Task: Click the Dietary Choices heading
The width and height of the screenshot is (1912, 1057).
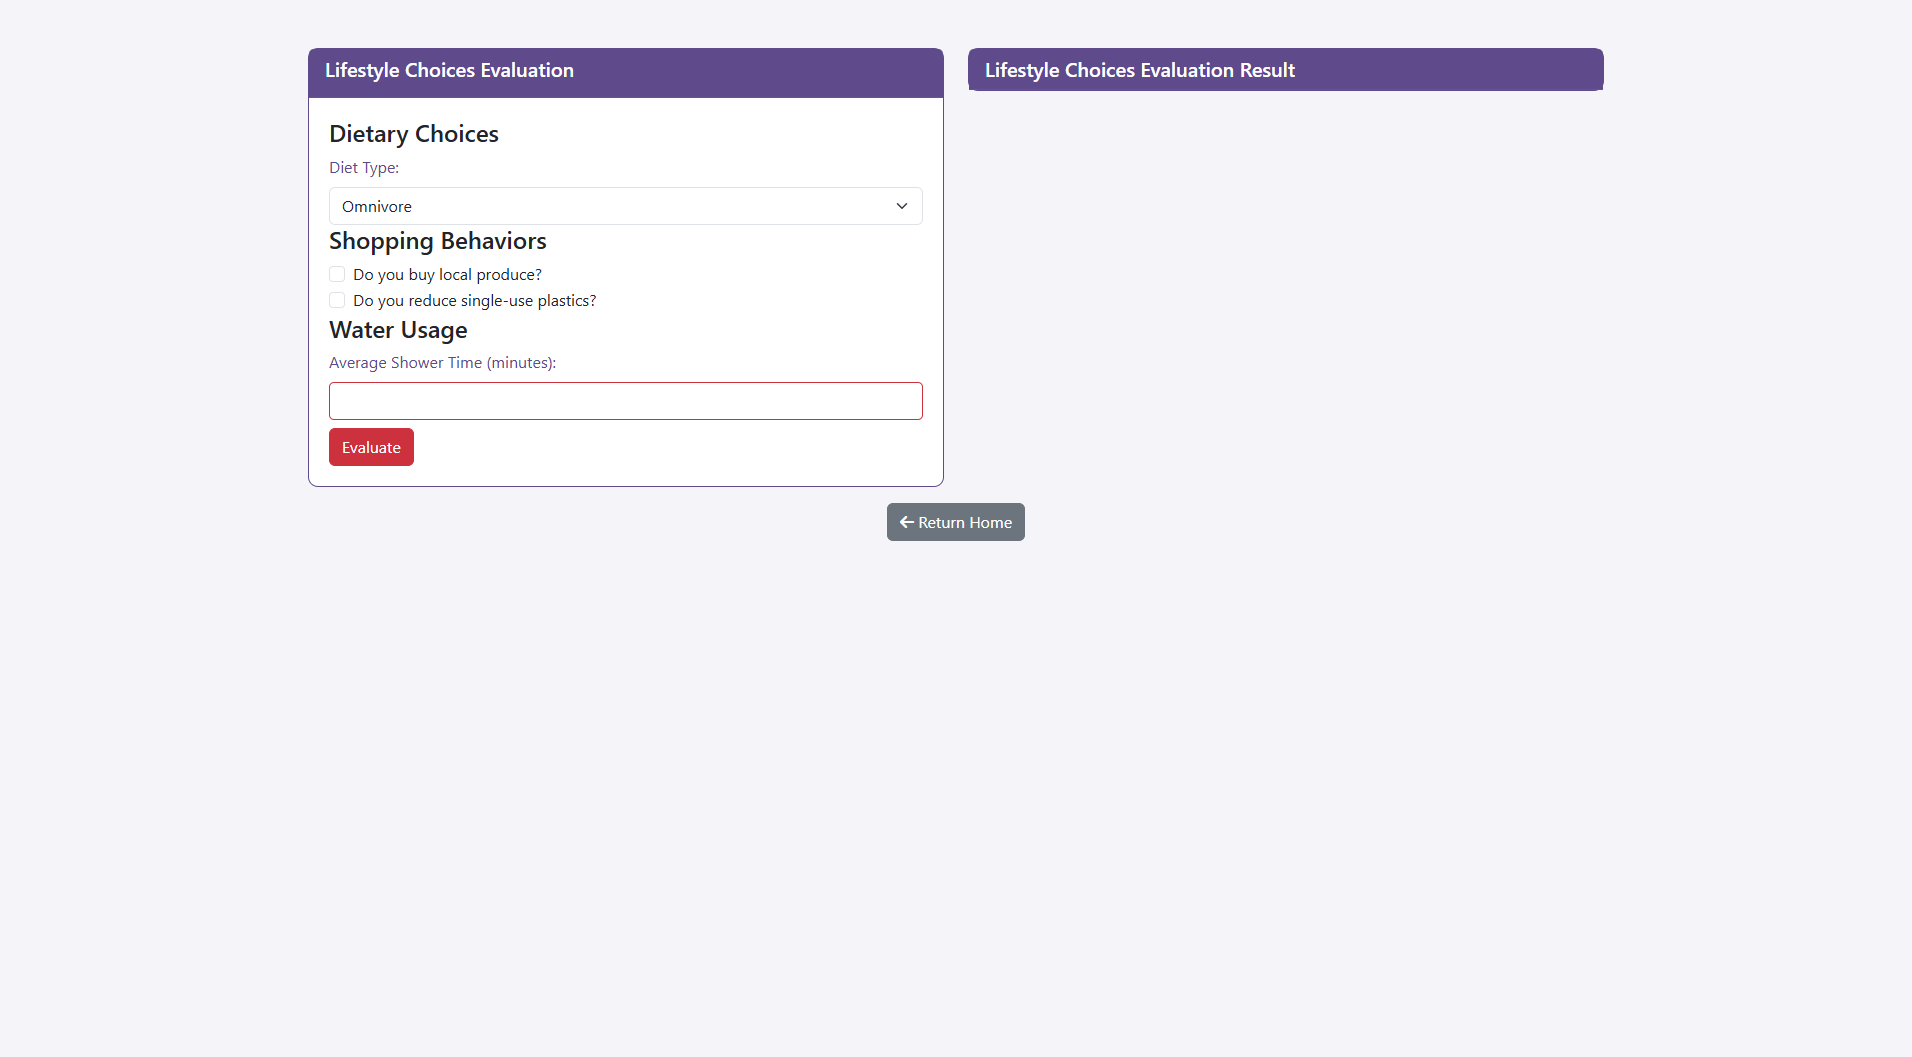Action: (x=414, y=134)
